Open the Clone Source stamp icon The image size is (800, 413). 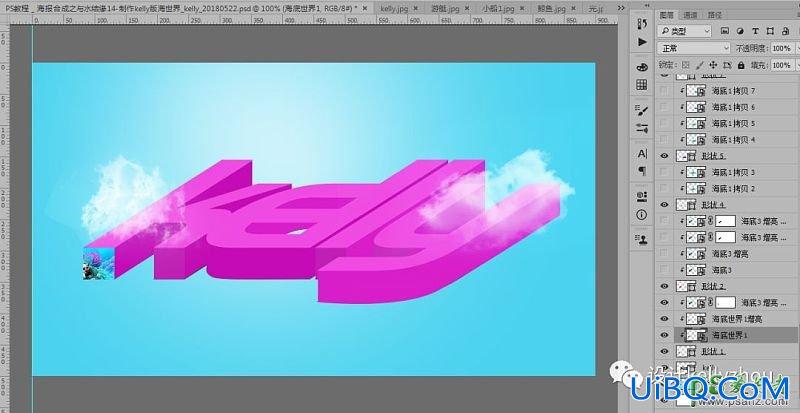[x=642, y=239]
